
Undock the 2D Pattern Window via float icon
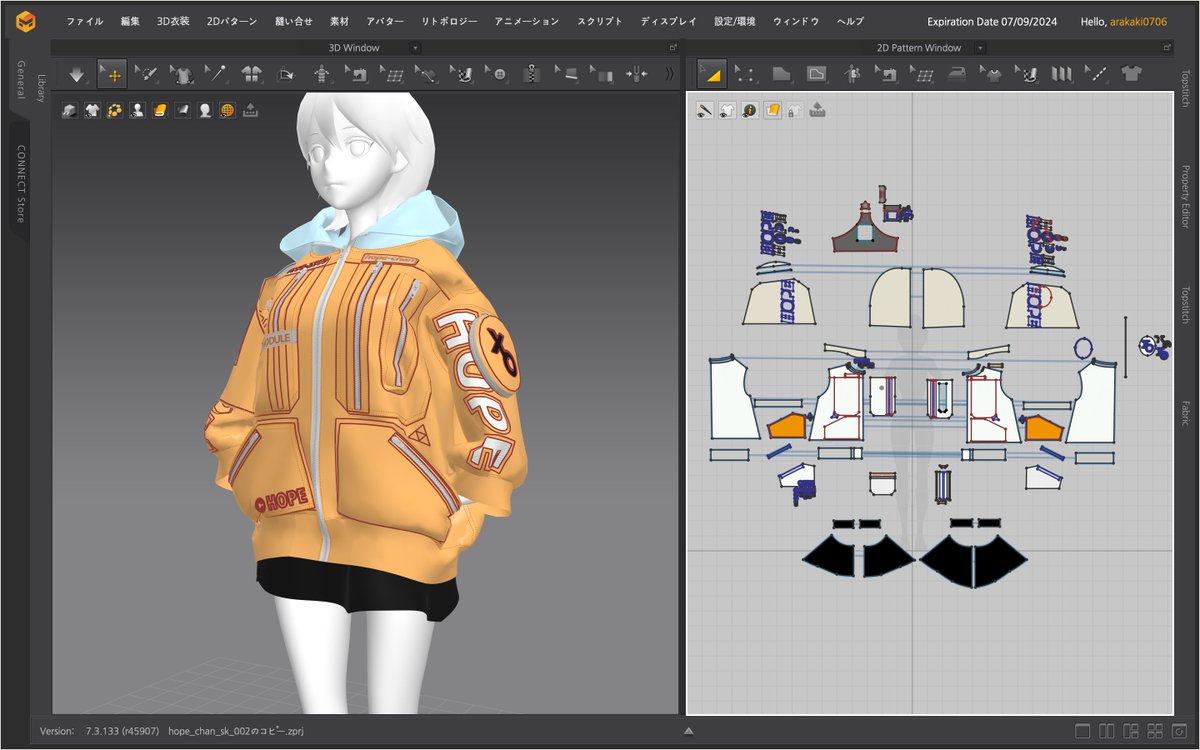1168,48
